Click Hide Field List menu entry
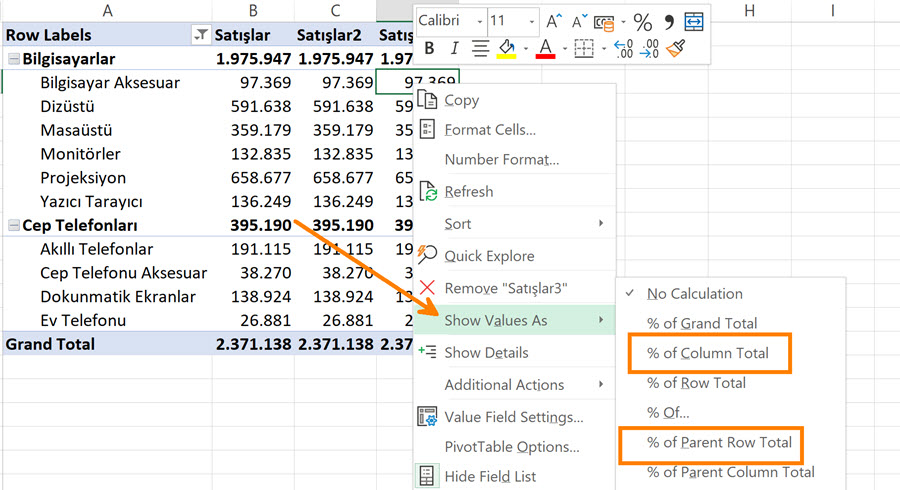 (x=490, y=476)
